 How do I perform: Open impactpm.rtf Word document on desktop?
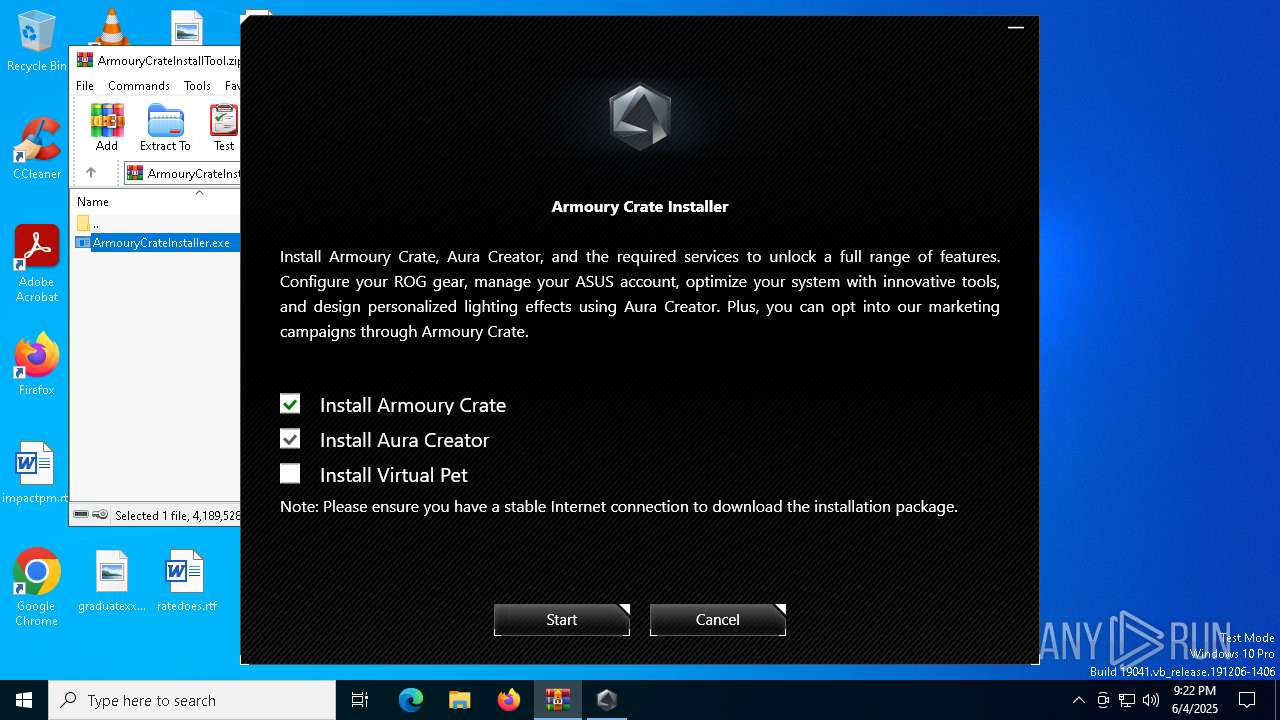[36, 473]
